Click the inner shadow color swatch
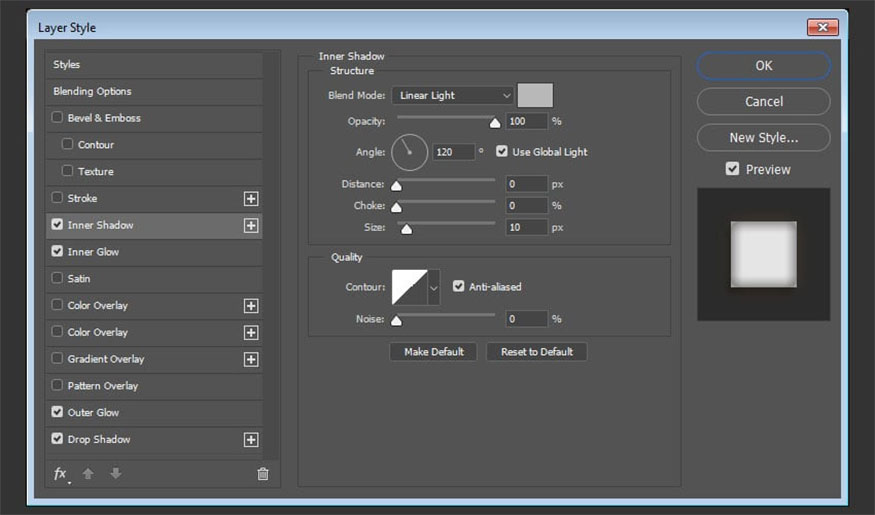 click(x=535, y=96)
